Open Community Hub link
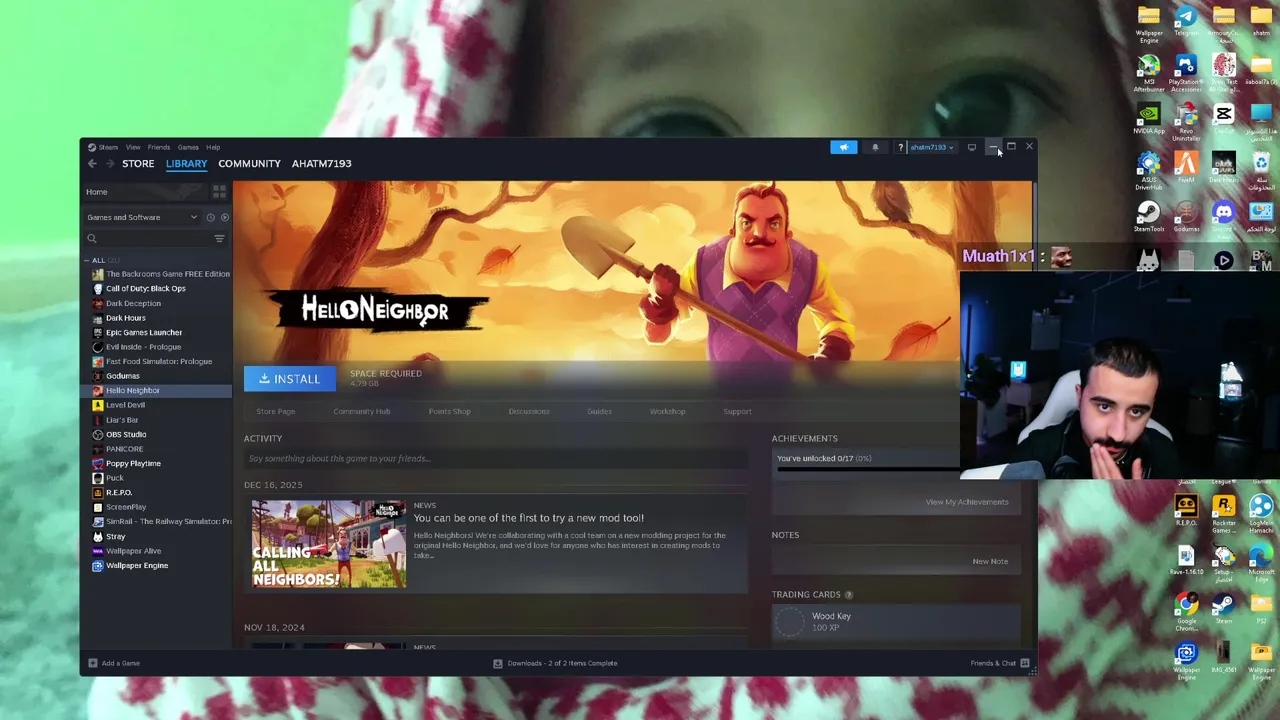Viewport: 1280px width, 720px height. pyautogui.click(x=361, y=411)
